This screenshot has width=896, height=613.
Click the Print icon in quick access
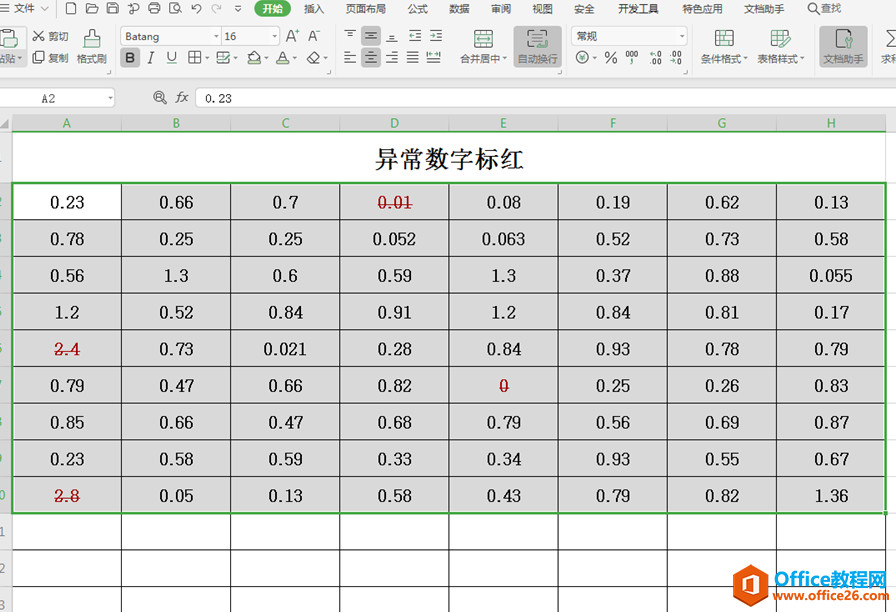pyautogui.click(x=154, y=8)
